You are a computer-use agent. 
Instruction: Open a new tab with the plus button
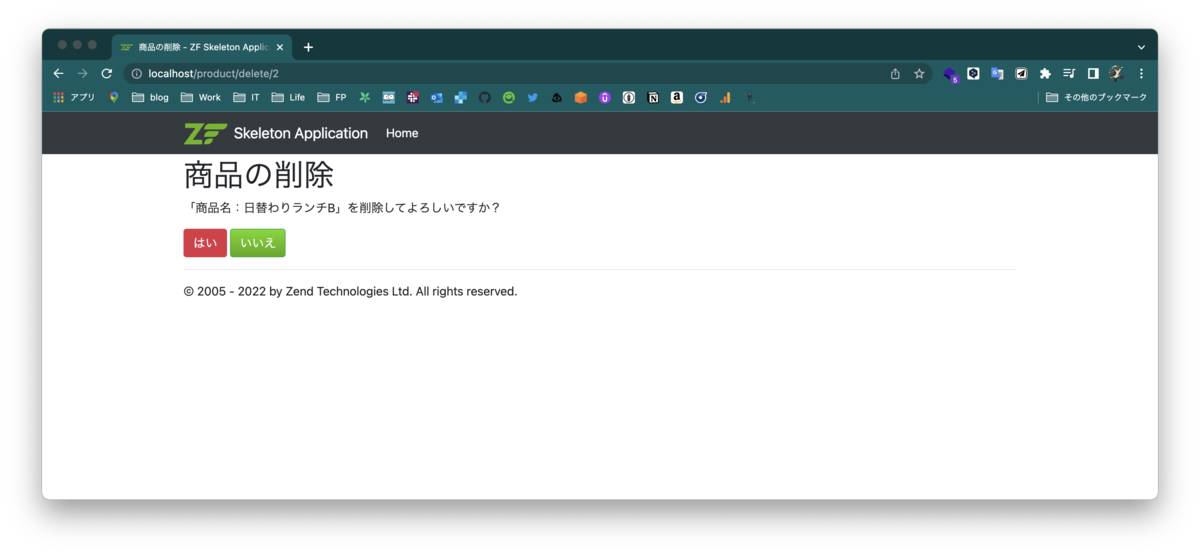click(308, 47)
